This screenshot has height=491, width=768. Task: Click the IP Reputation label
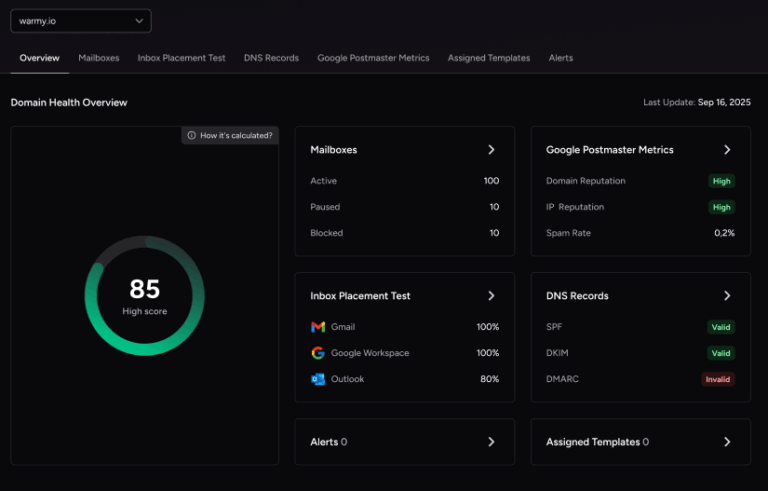(575, 207)
